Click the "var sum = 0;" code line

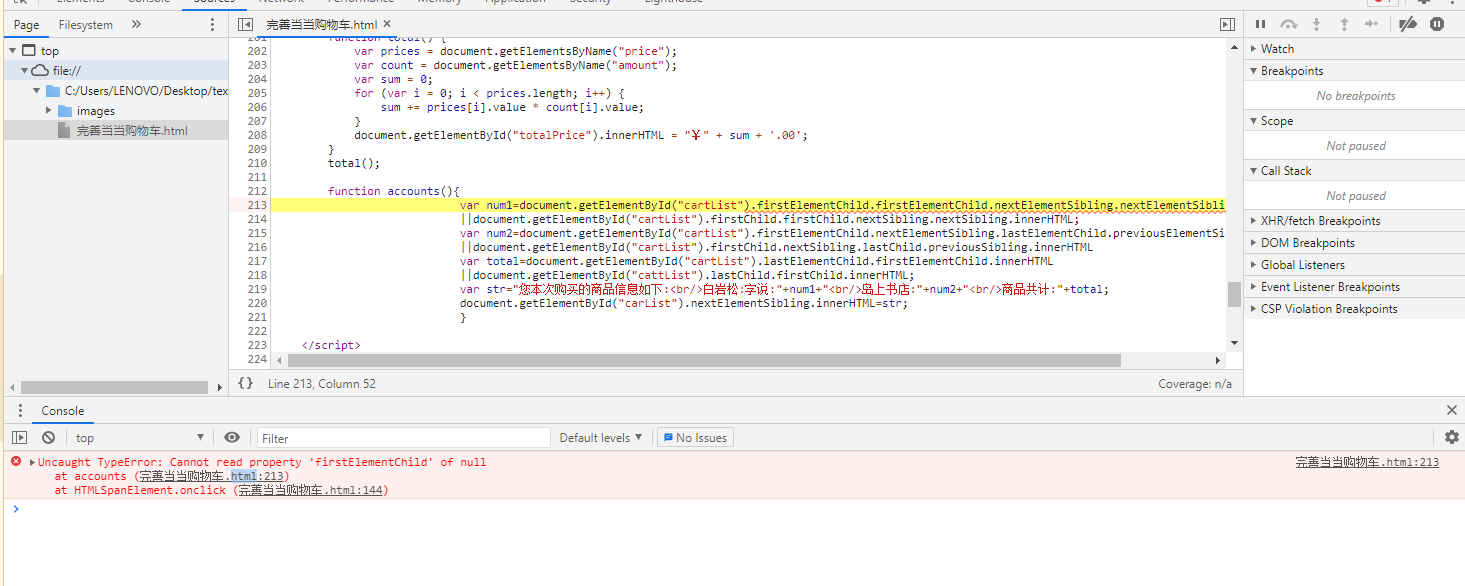pyautogui.click(x=393, y=79)
